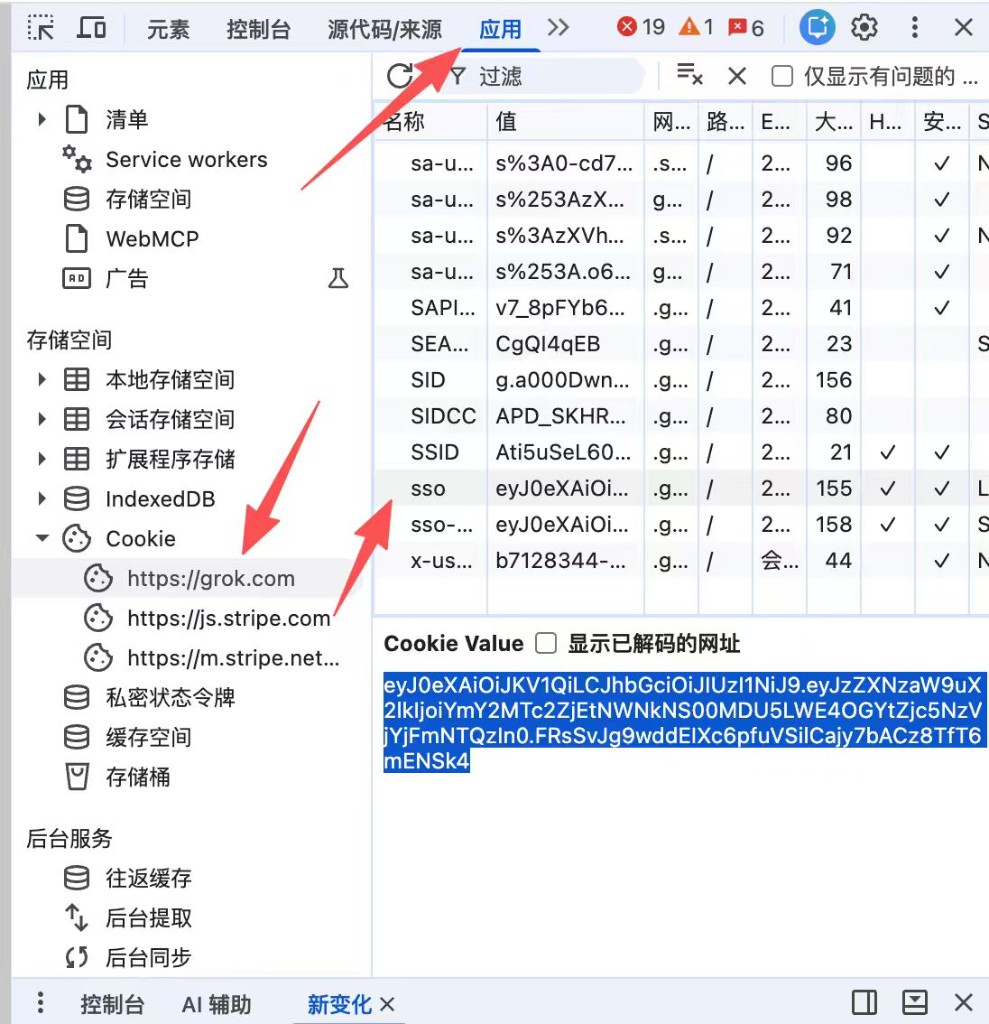Click the 1 warning counter
Viewport: 989px width, 1024px height.
tap(696, 27)
